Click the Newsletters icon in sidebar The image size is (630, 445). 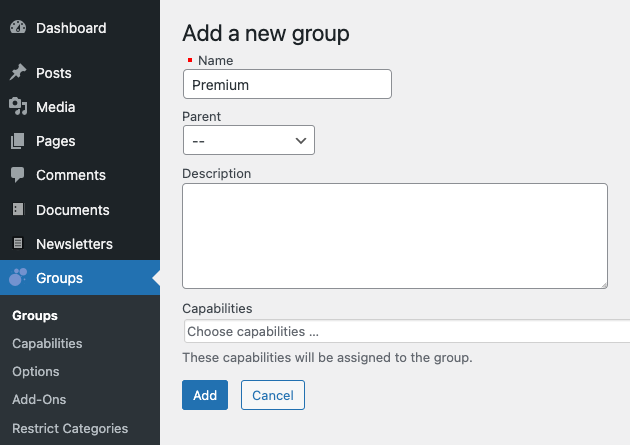pos(18,243)
